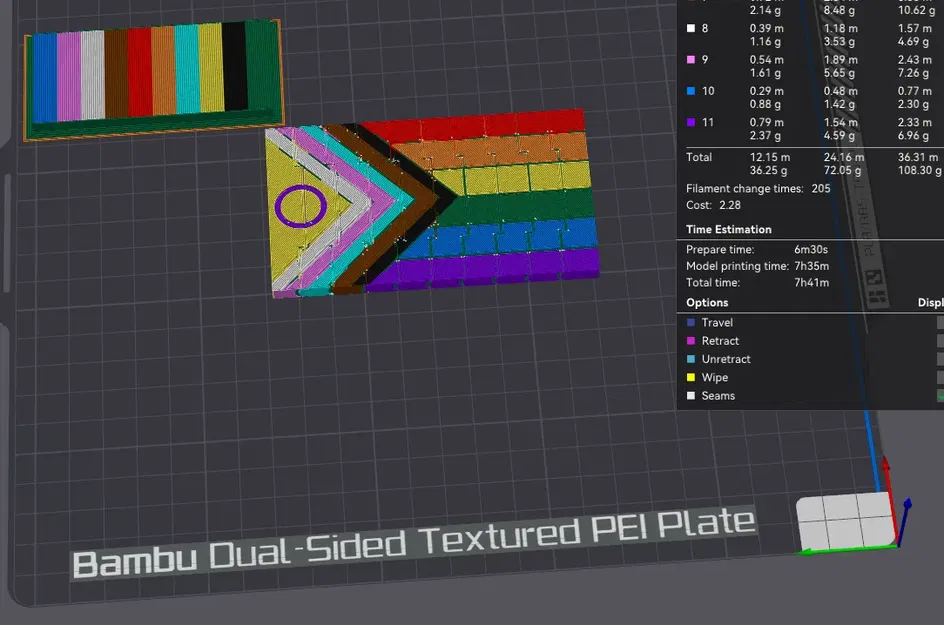This screenshot has height=625, width=944.
Task: Toggle the Travel display checkbox
Action: point(940,323)
